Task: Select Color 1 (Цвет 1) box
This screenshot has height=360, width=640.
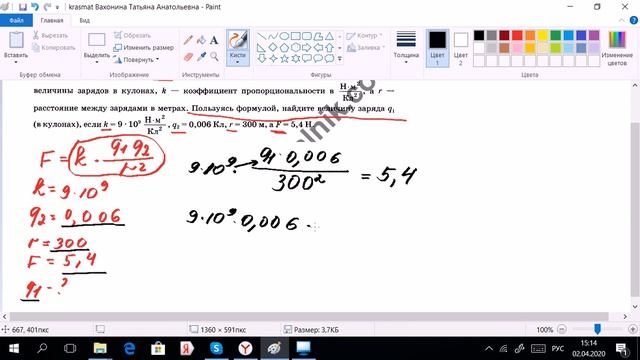Action: [x=437, y=48]
